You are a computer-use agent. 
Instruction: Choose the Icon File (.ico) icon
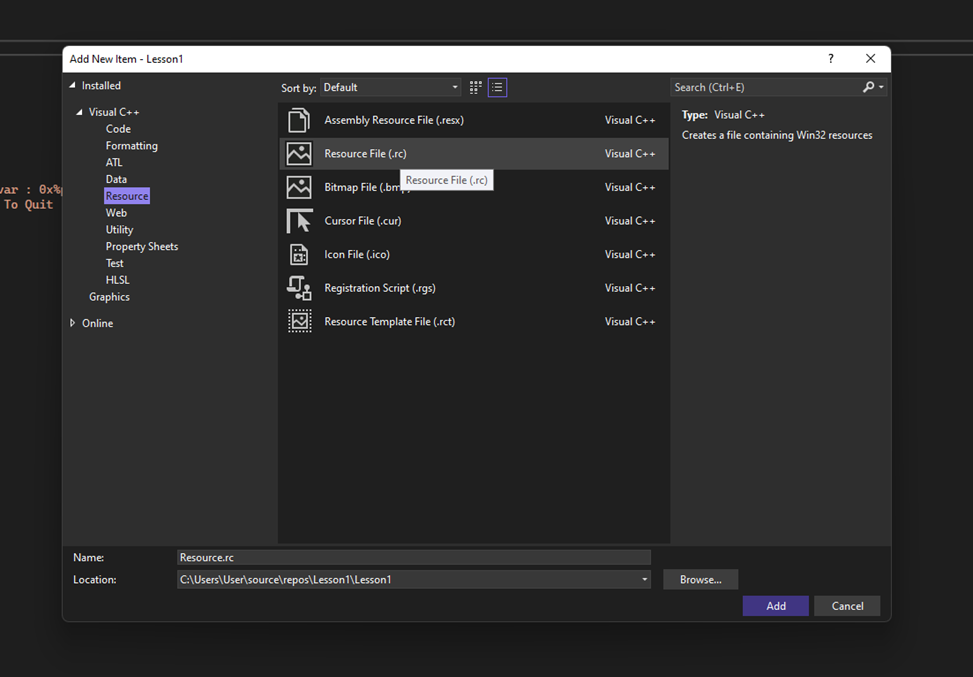coord(299,254)
